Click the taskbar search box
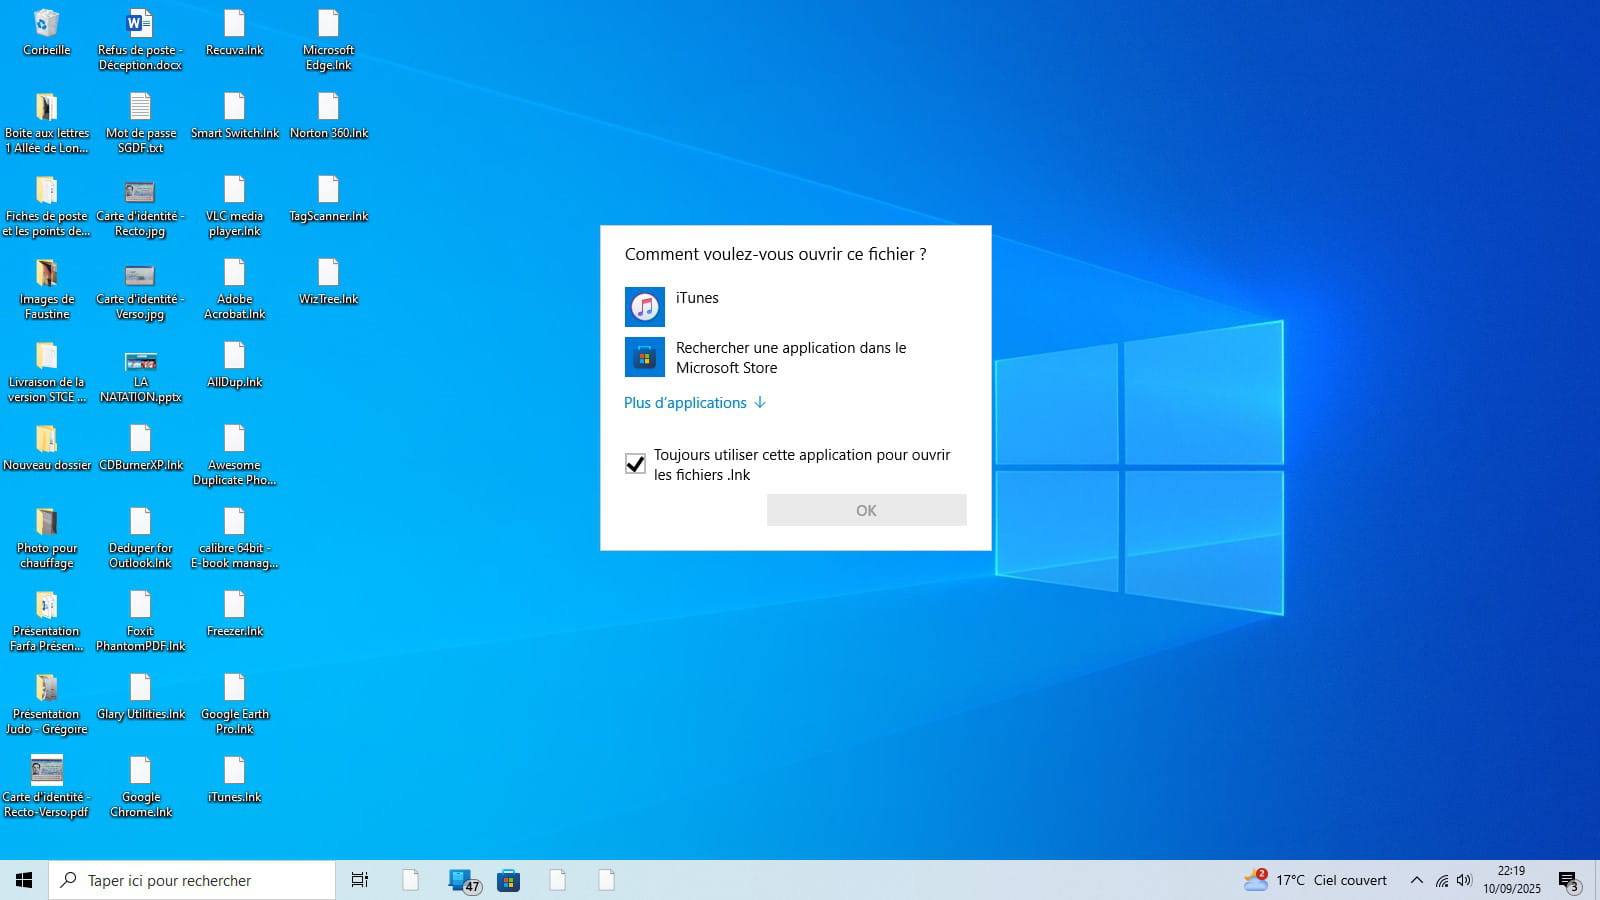Image resolution: width=1600 pixels, height=900 pixels. 192,880
